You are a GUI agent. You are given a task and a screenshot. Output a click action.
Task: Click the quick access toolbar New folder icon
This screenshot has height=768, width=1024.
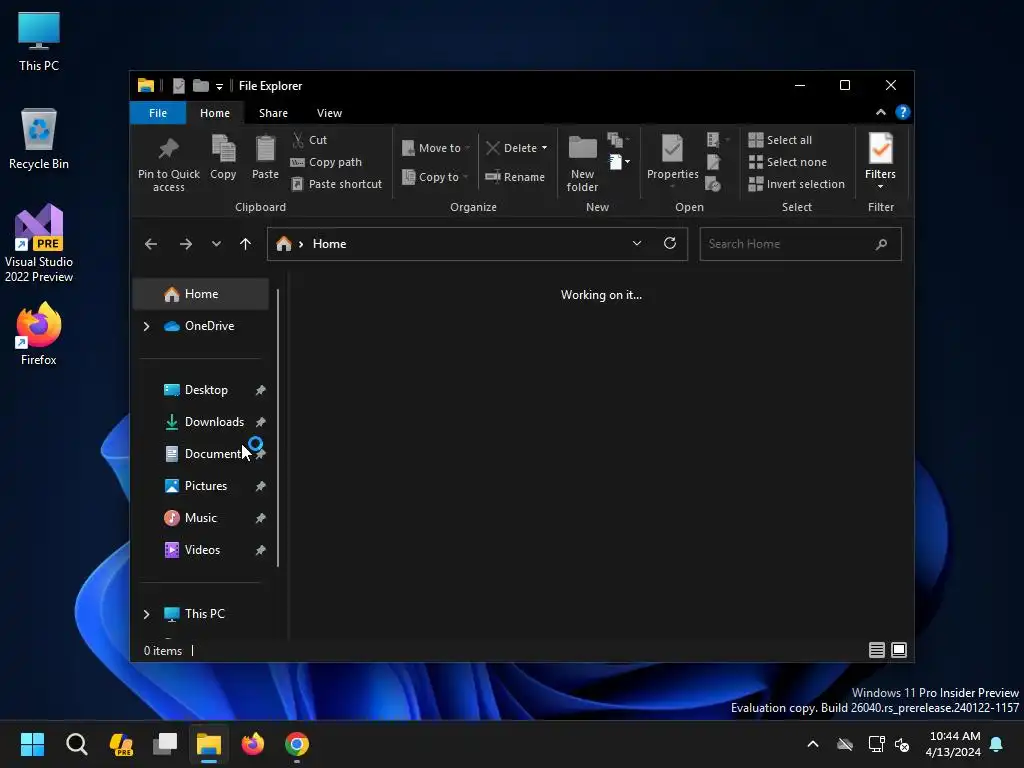(x=200, y=86)
